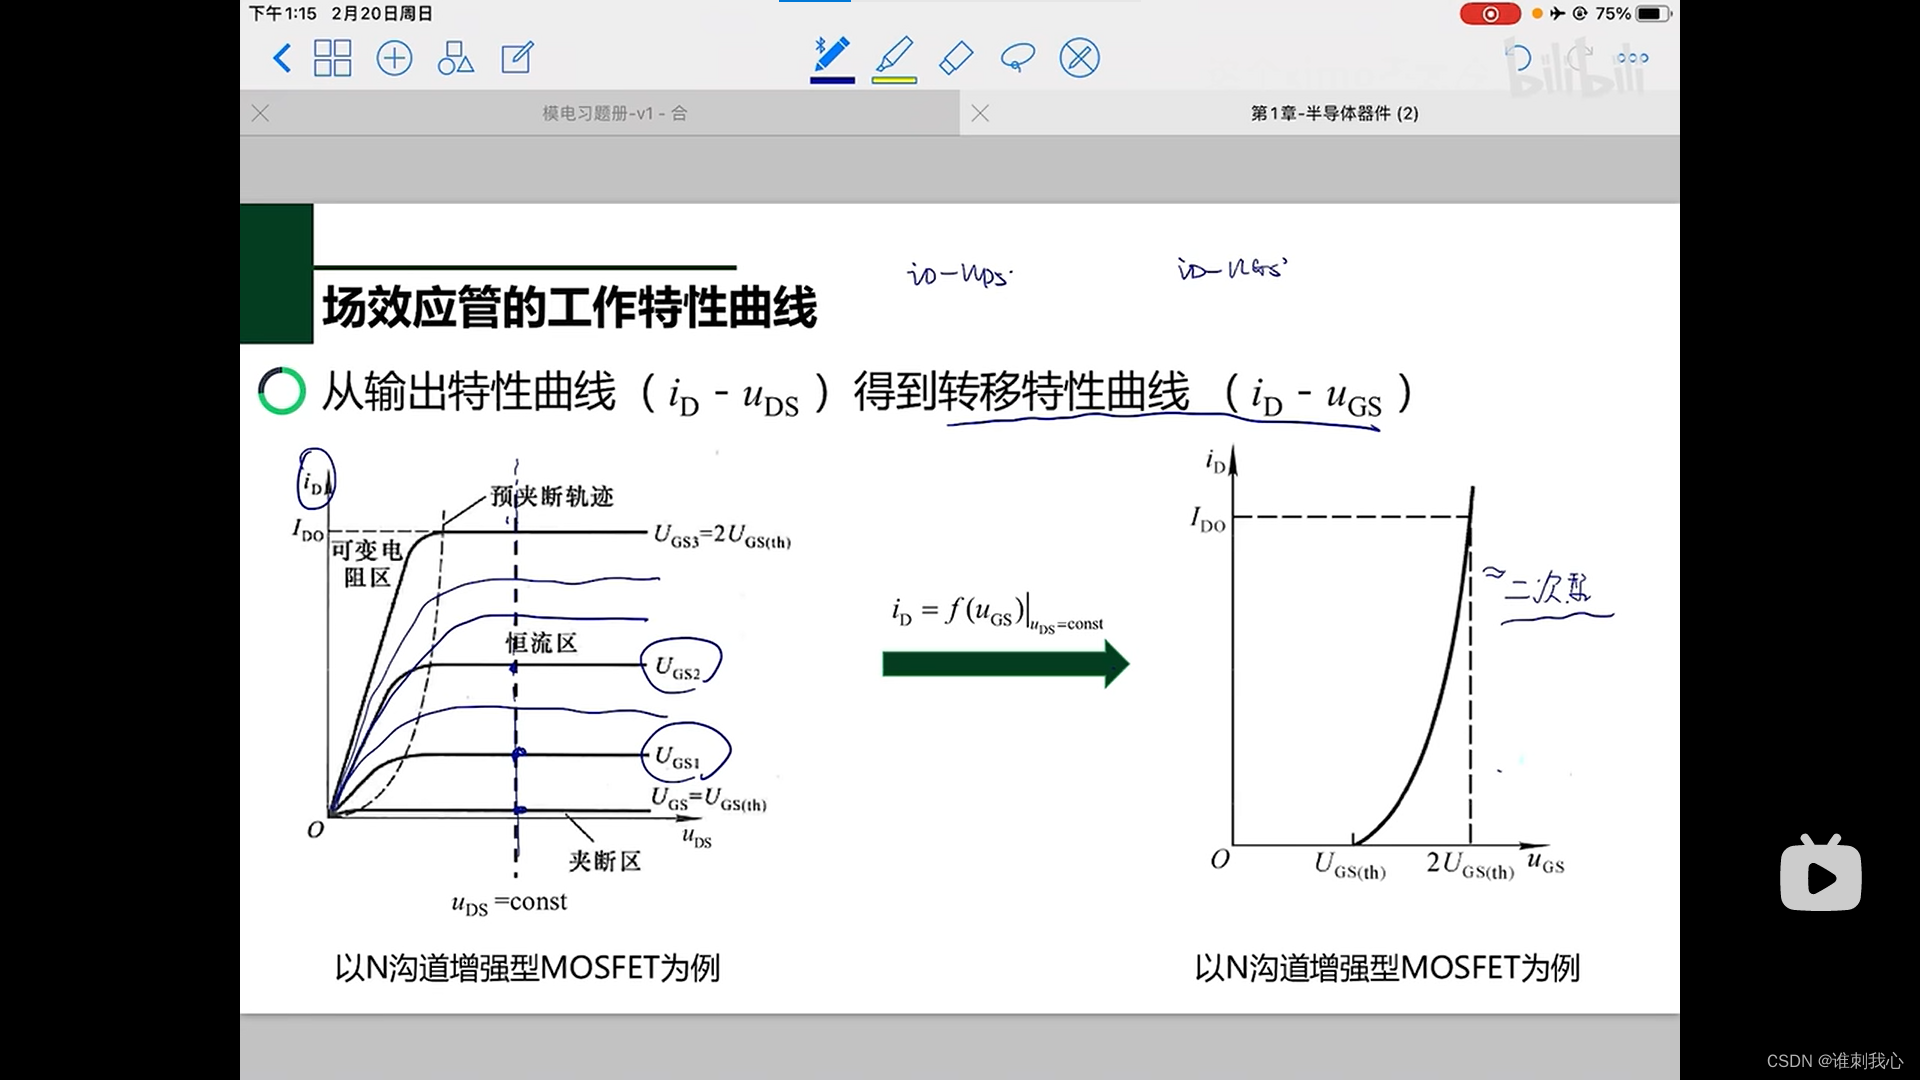Open the three-dots more options menu
Screen dimensions: 1920x1080
[x=1632, y=58]
